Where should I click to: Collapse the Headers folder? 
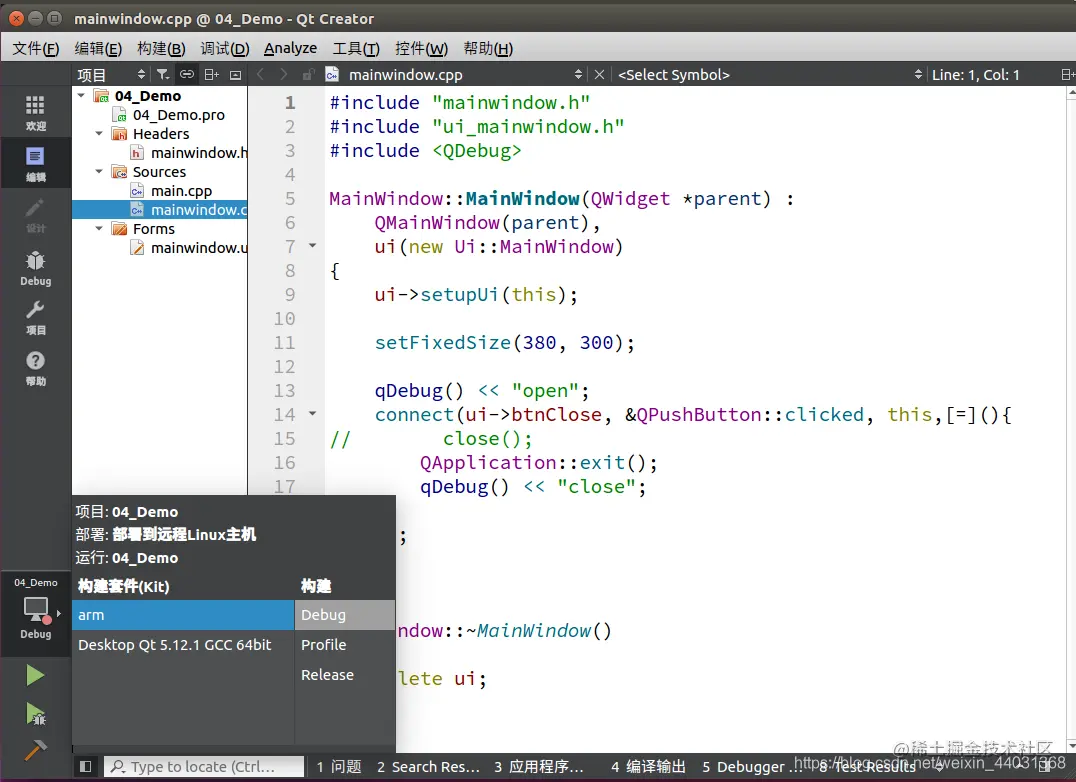(x=100, y=133)
